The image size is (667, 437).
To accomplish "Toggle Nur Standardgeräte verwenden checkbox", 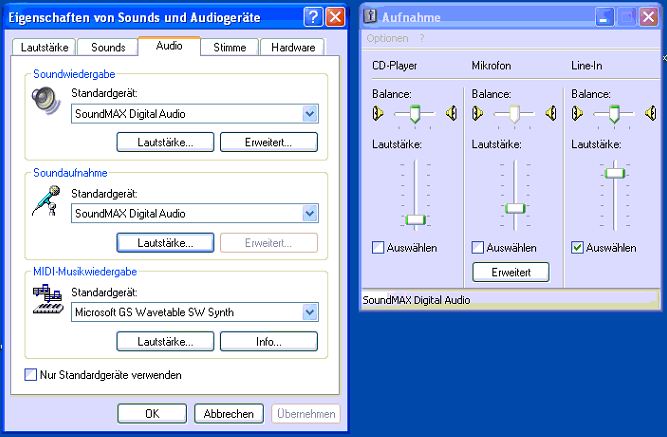I will point(30,375).
